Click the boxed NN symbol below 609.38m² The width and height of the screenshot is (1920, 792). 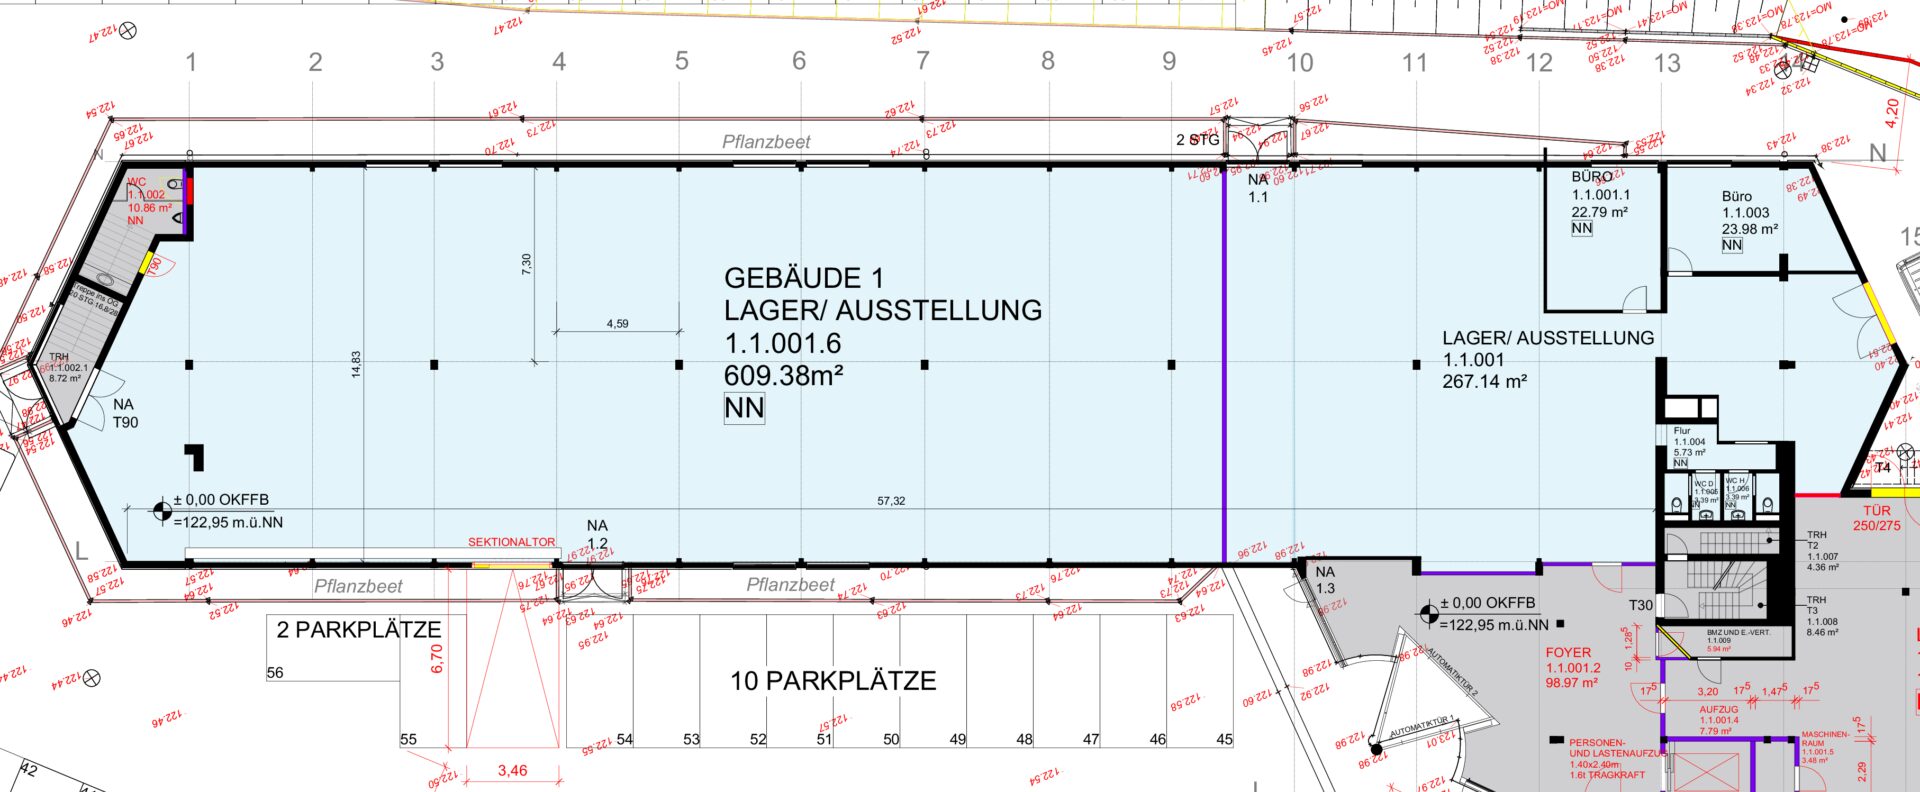pyautogui.click(x=744, y=408)
